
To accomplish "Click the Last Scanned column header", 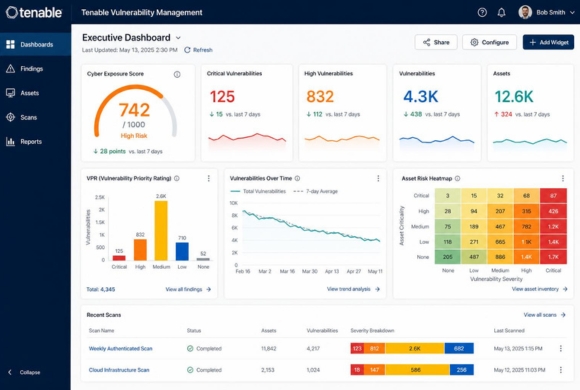I will (509, 331).
